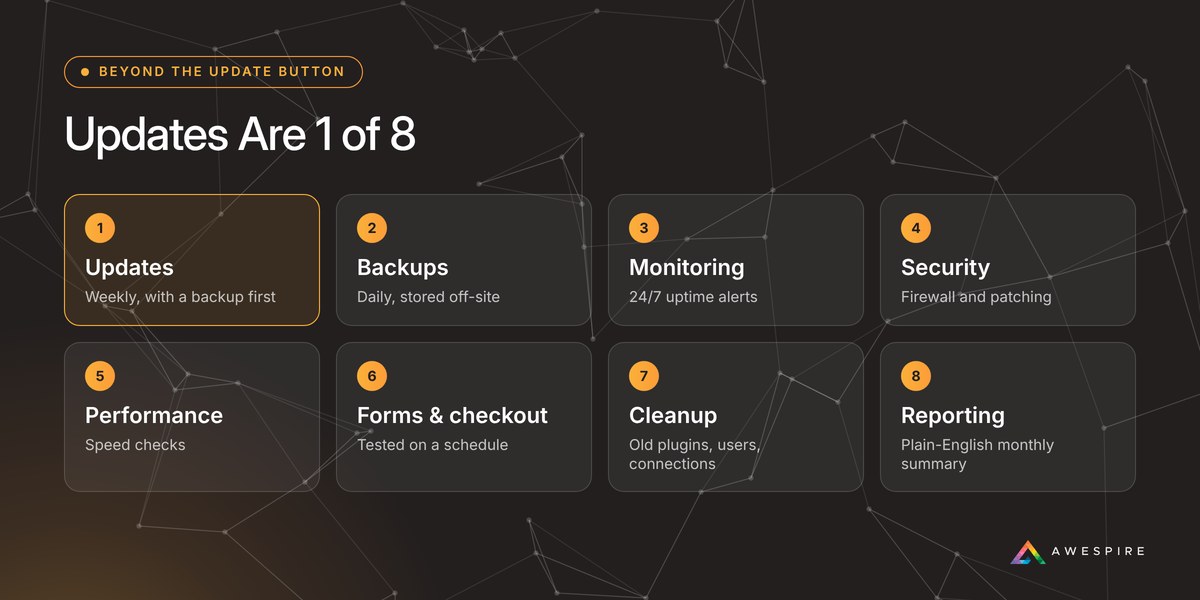Viewport: 1200px width, 600px height.
Task: Click the number 1 orange circle badge
Action: [100, 228]
